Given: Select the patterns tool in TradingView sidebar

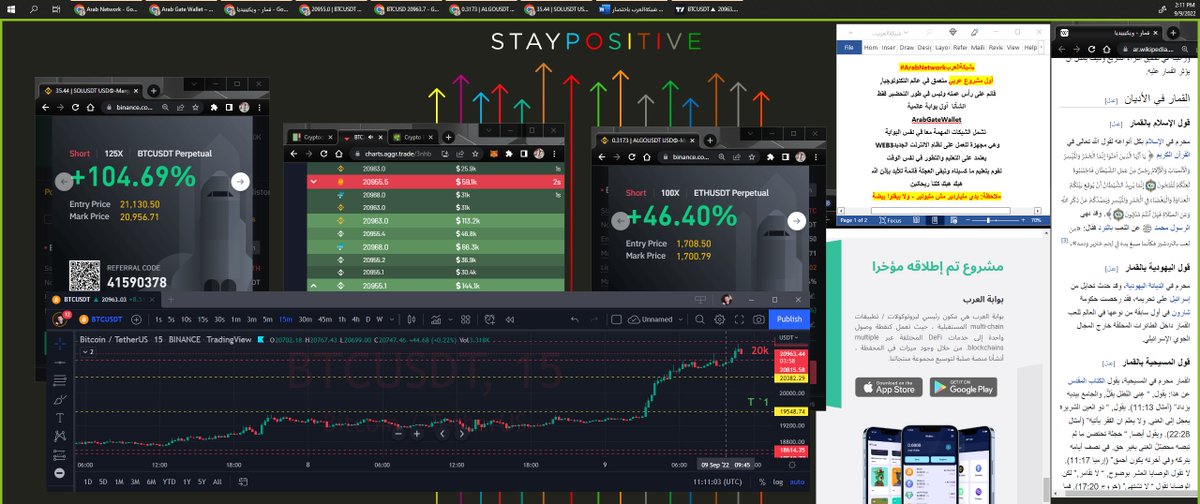Looking at the screenshot, I should (60, 436).
